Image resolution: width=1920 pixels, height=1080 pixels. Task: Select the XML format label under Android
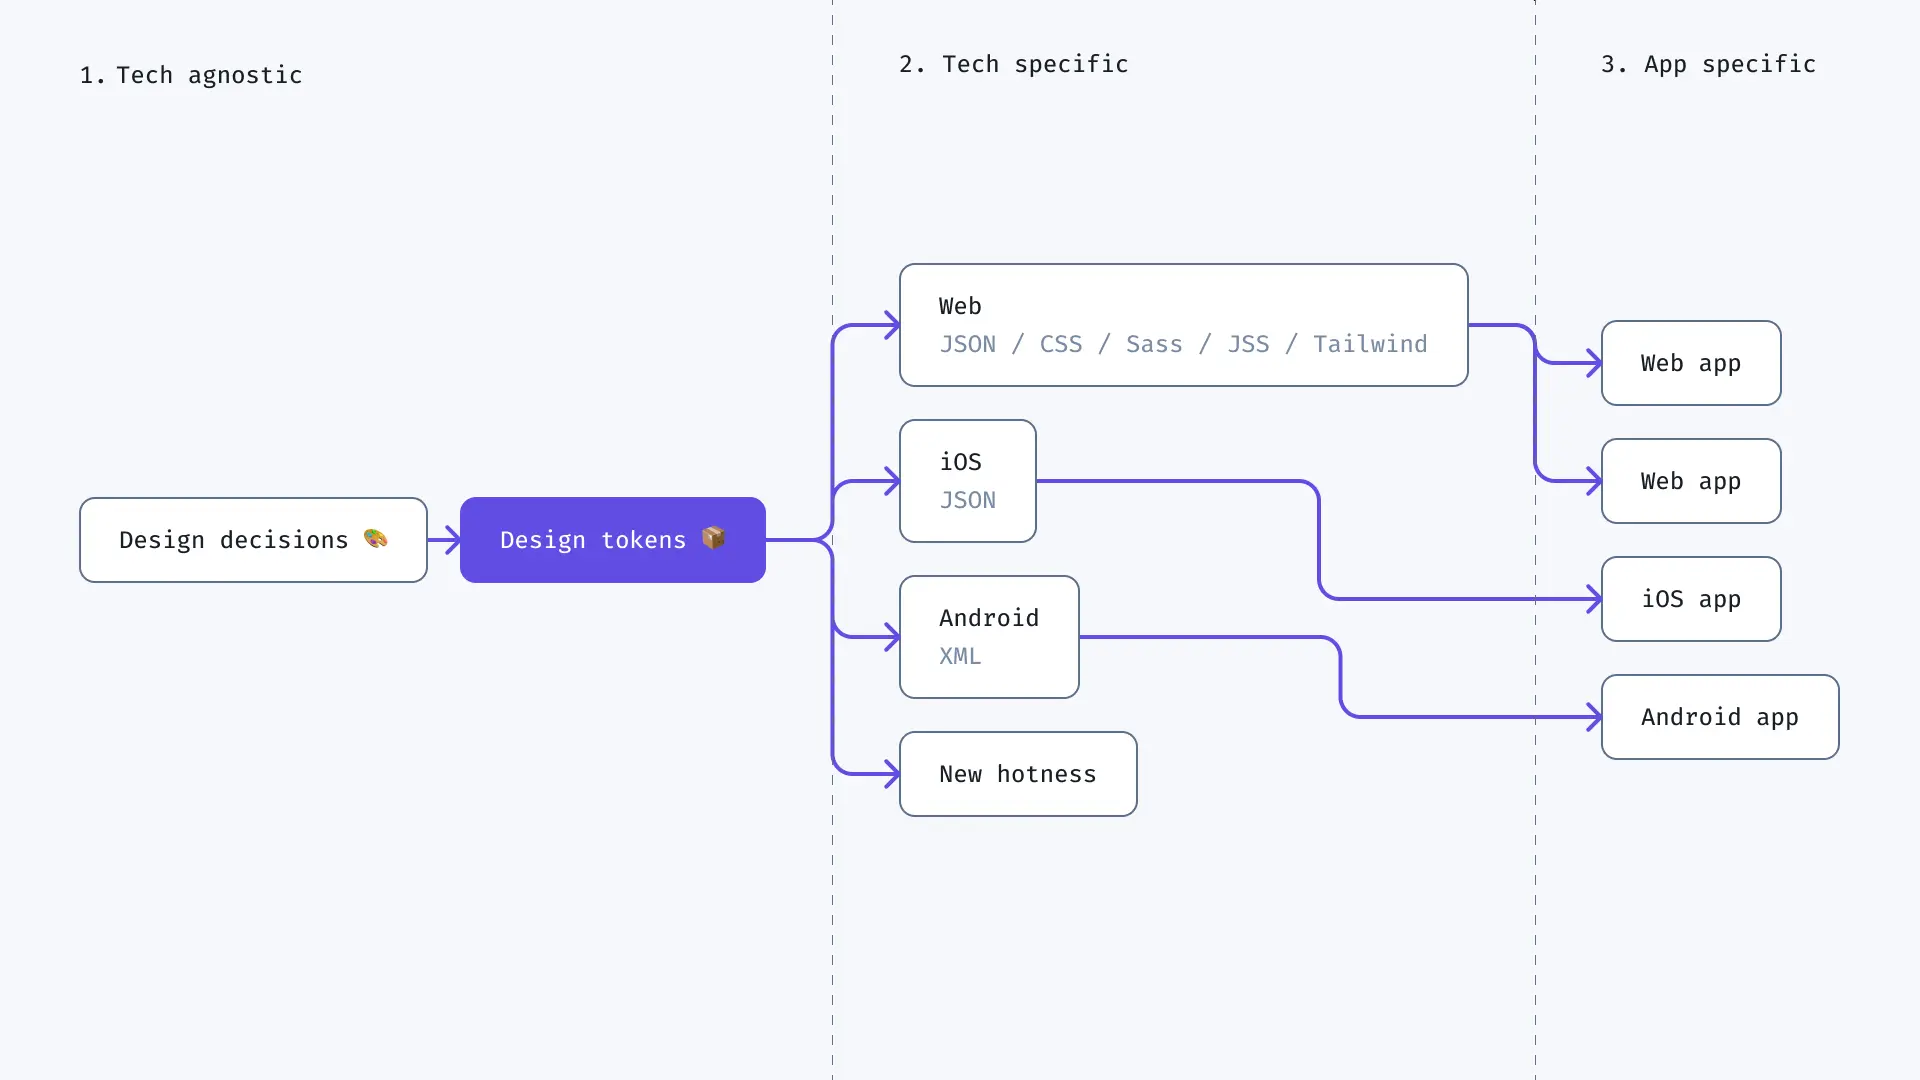959,655
